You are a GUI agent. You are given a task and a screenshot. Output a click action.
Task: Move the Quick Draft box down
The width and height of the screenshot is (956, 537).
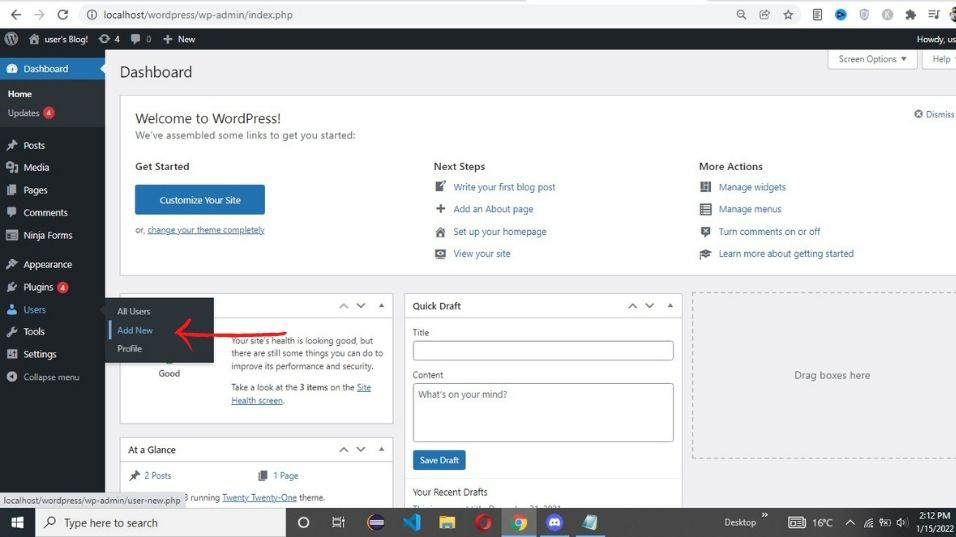pyautogui.click(x=649, y=306)
